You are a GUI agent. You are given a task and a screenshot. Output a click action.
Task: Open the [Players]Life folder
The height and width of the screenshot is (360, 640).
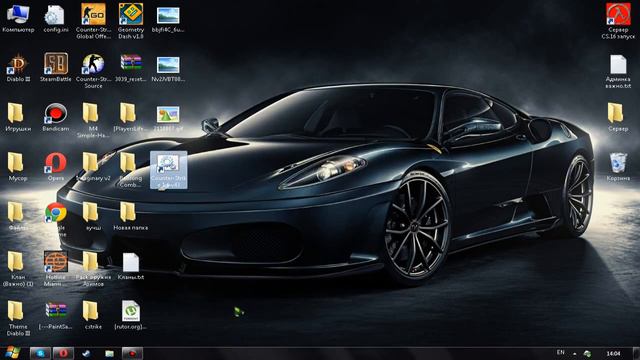129,118
